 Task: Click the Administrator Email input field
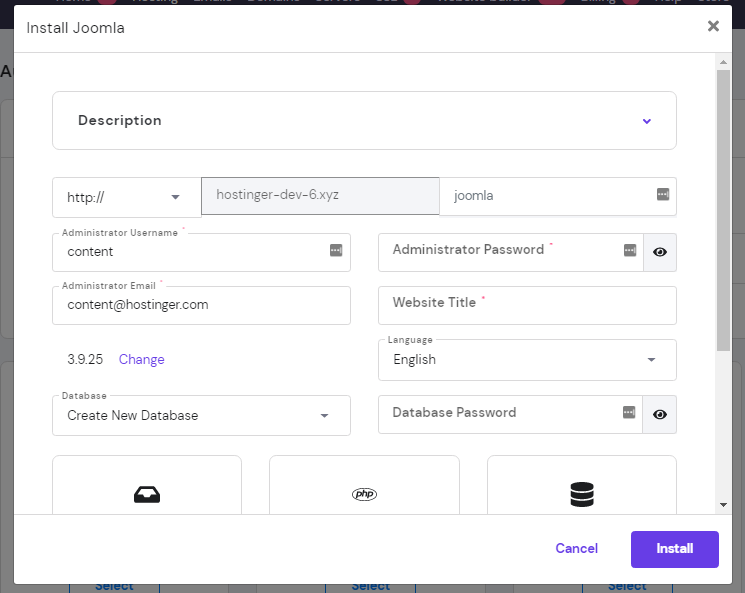click(201, 306)
